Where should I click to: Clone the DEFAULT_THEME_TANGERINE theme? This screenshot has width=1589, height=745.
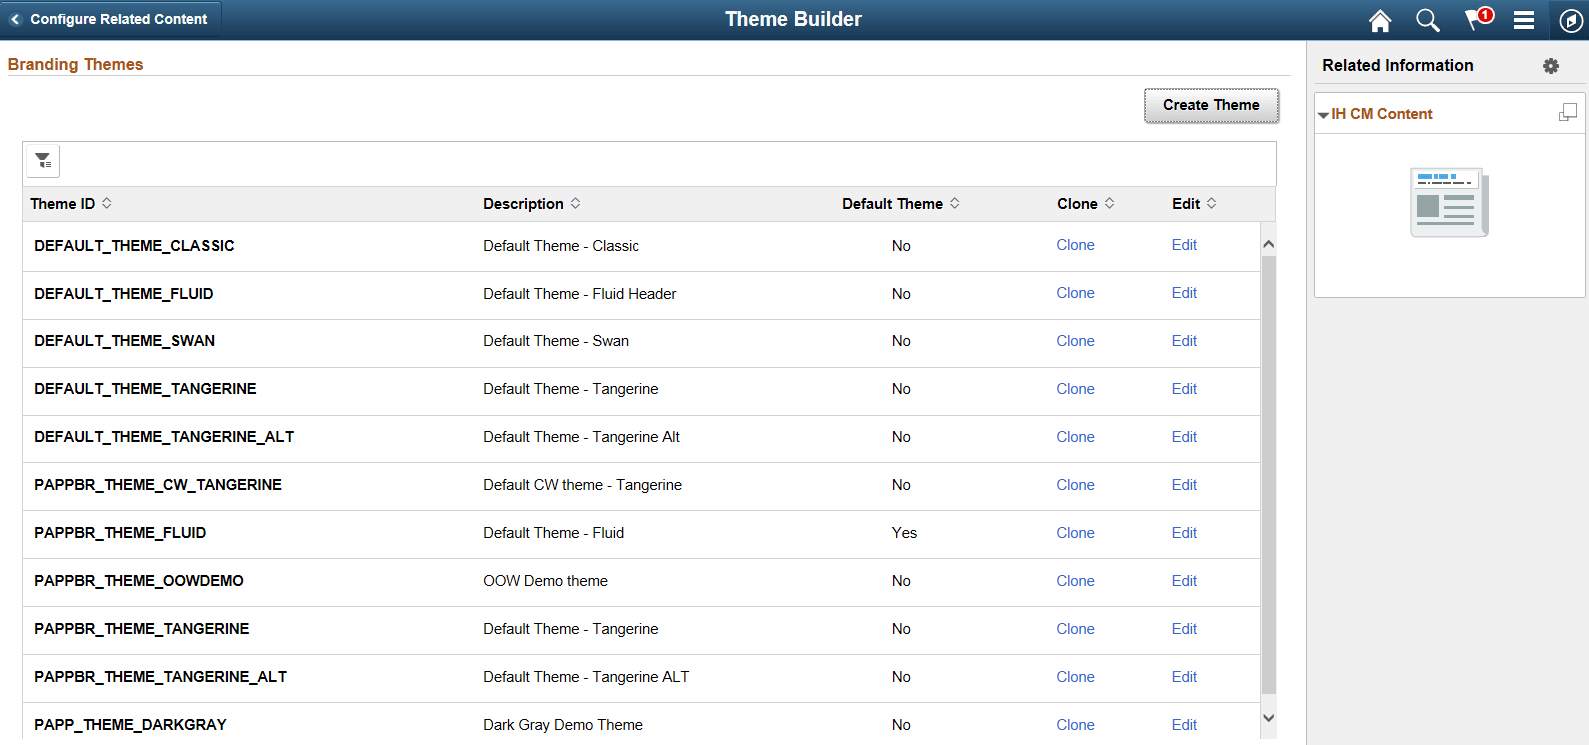pyautogui.click(x=1075, y=389)
